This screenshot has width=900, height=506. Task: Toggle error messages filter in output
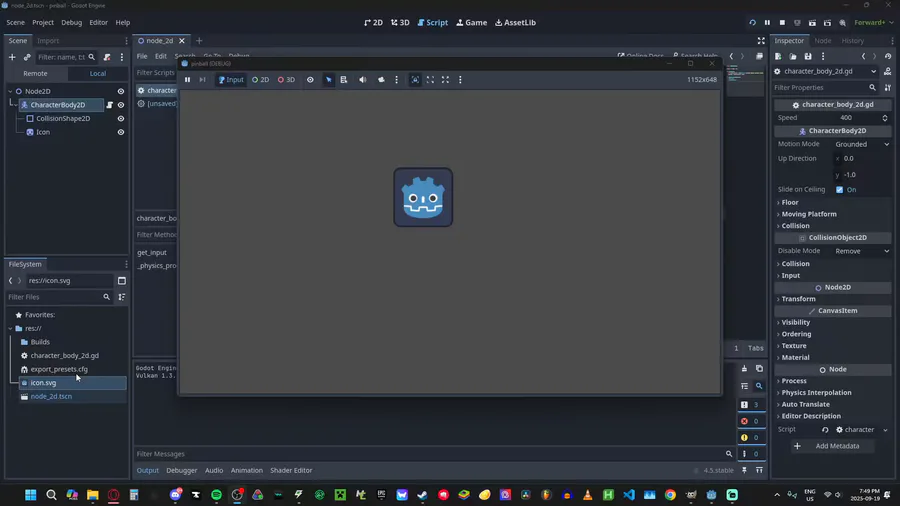(x=751, y=421)
